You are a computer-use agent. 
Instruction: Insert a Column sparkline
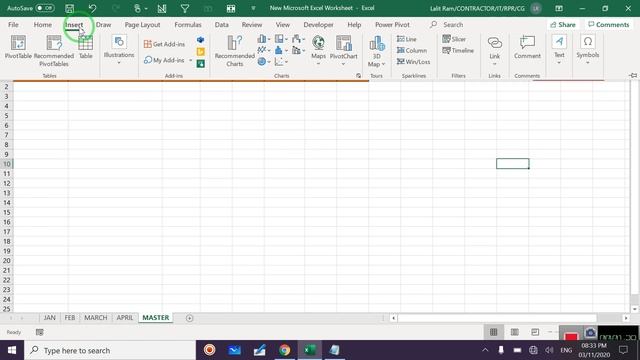point(412,51)
